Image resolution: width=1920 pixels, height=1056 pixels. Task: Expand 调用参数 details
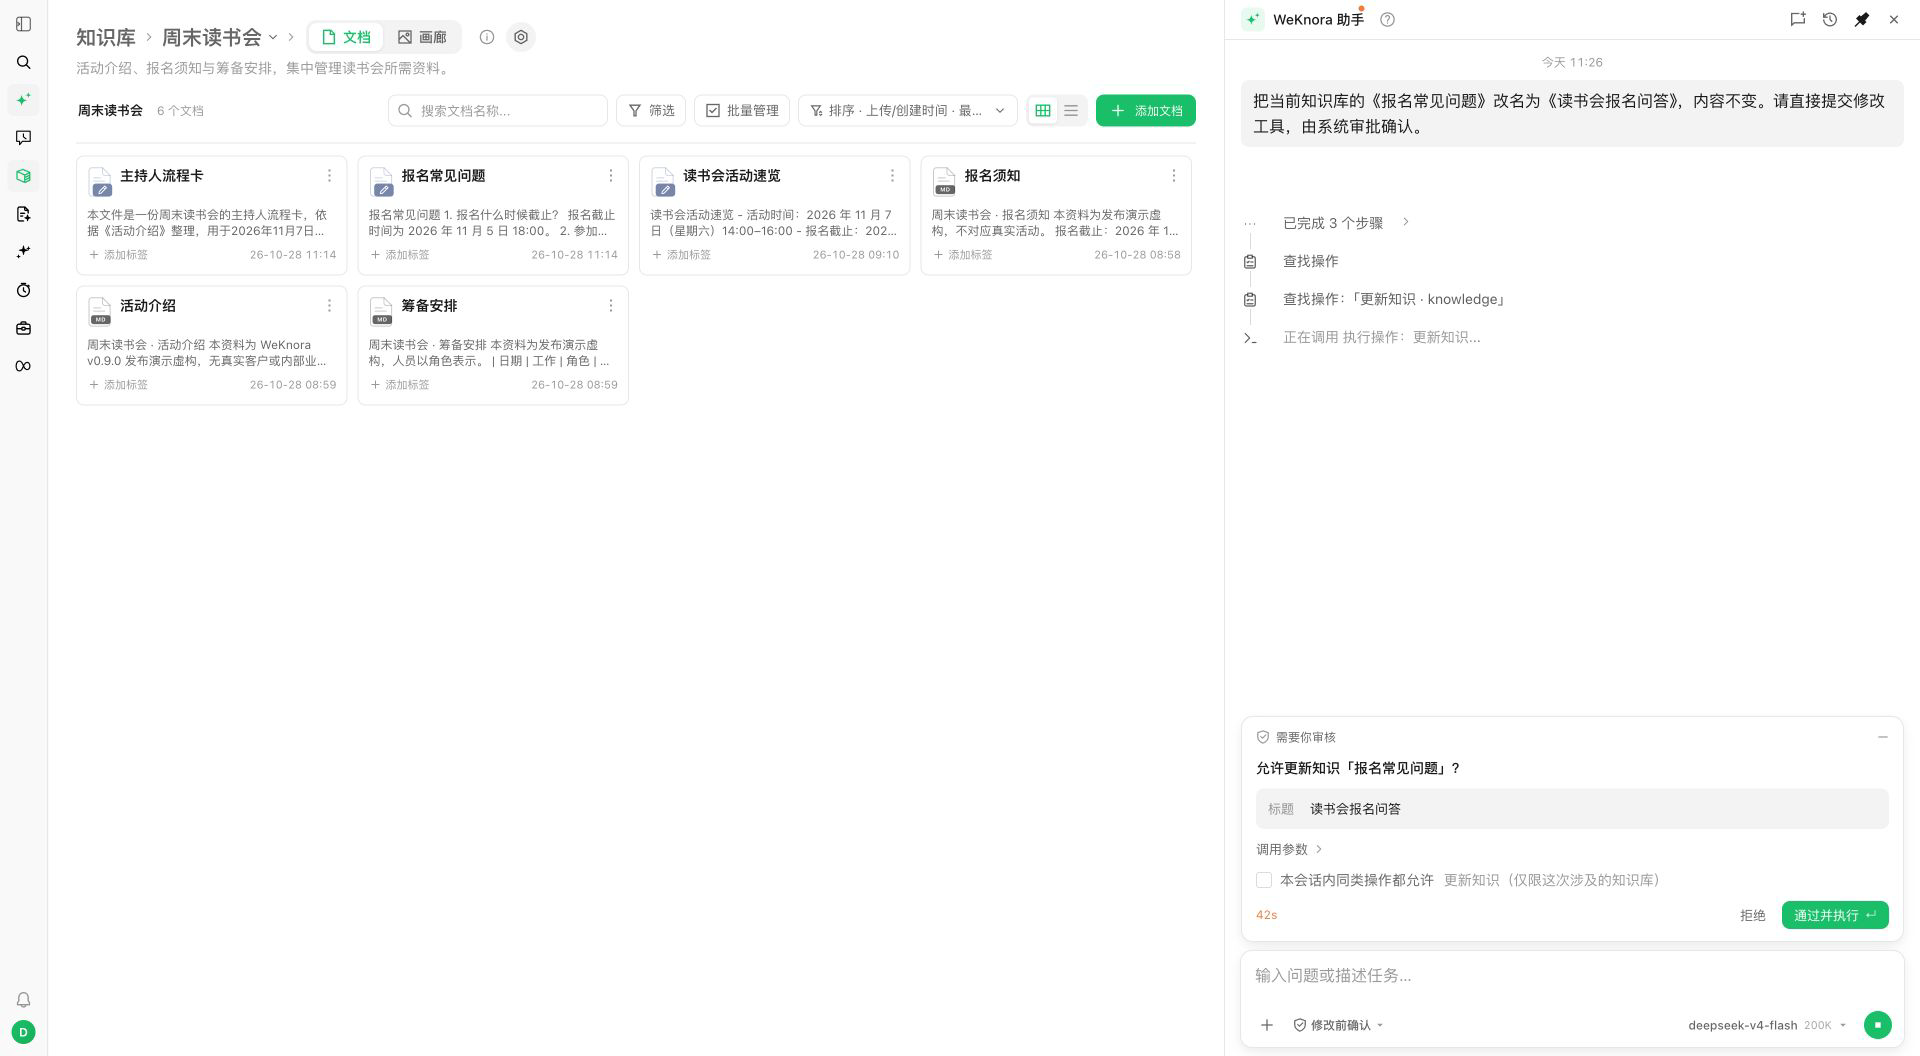(1289, 849)
